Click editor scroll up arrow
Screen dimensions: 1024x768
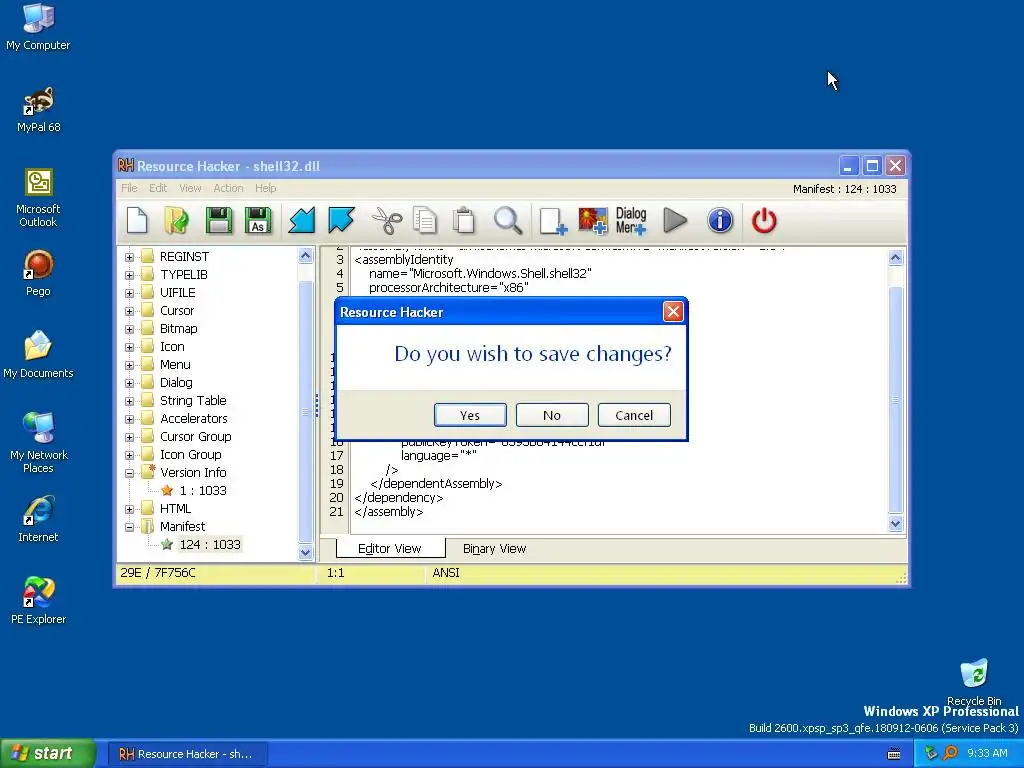(895, 258)
